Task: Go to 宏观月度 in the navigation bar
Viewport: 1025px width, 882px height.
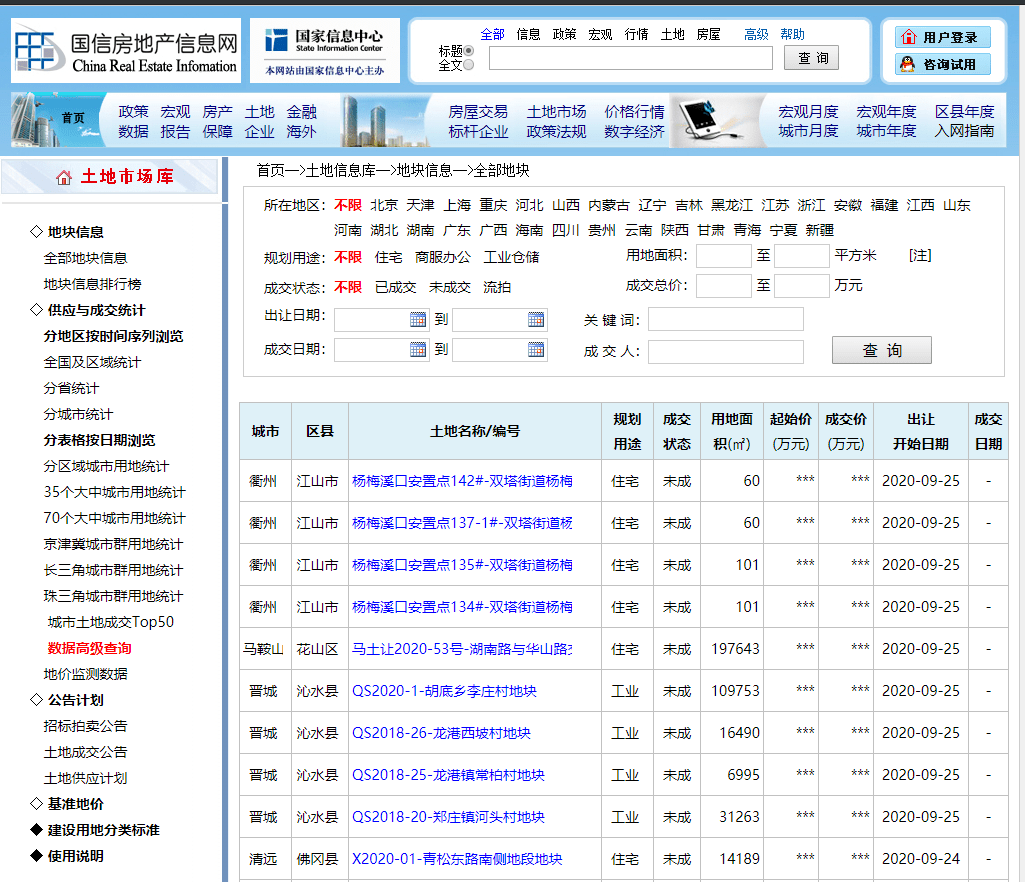Action: [808, 112]
